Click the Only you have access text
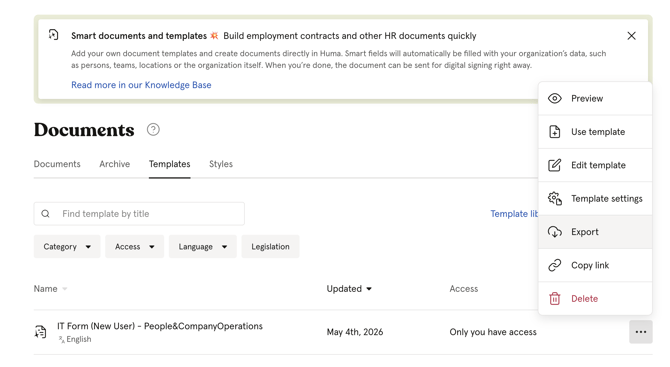 (x=493, y=332)
